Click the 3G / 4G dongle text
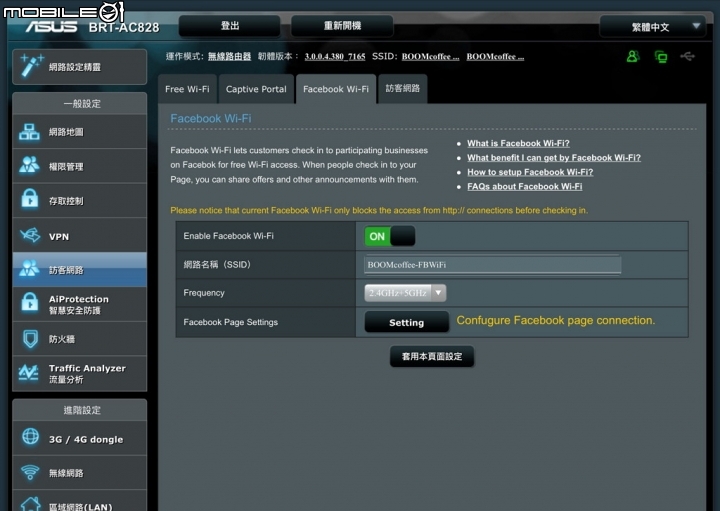Viewport: 720px width, 511px height. click(x=86, y=439)
